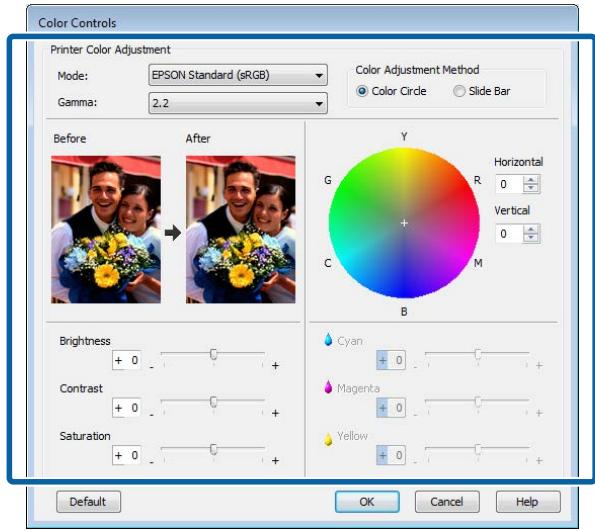Click the plus end of Contrast slider
595x531 pixels.
coord(275,413)
